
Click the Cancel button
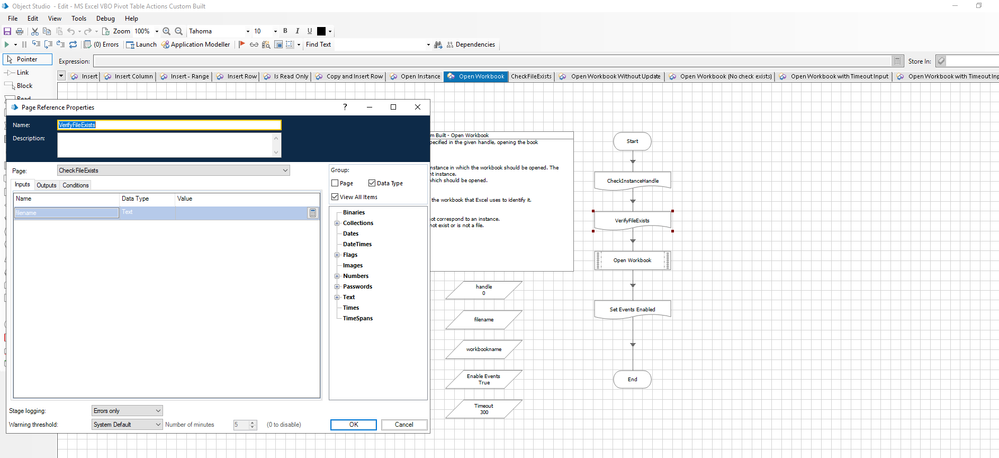404,424
